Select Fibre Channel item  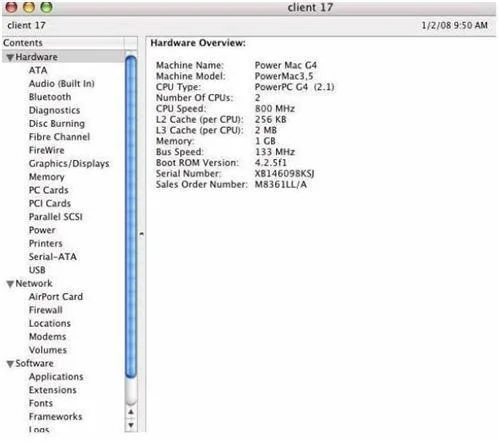point(59,137)
